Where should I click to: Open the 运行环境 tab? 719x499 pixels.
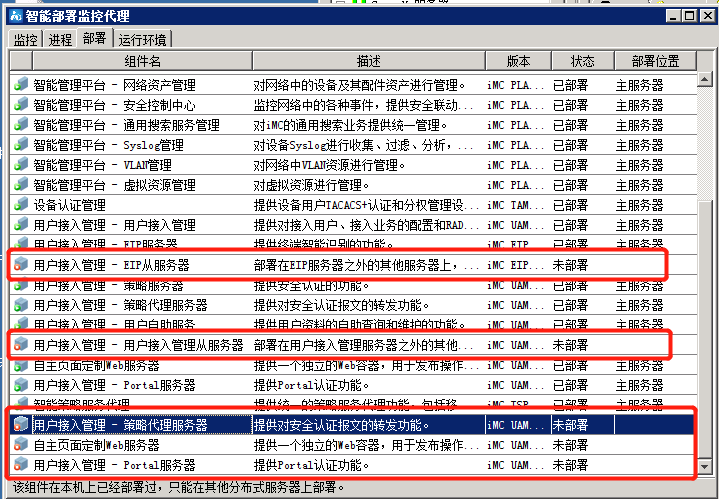142,39
